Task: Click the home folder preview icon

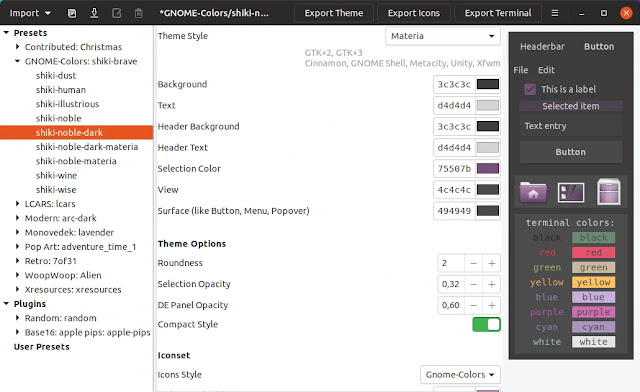Action: click(533, 192)
